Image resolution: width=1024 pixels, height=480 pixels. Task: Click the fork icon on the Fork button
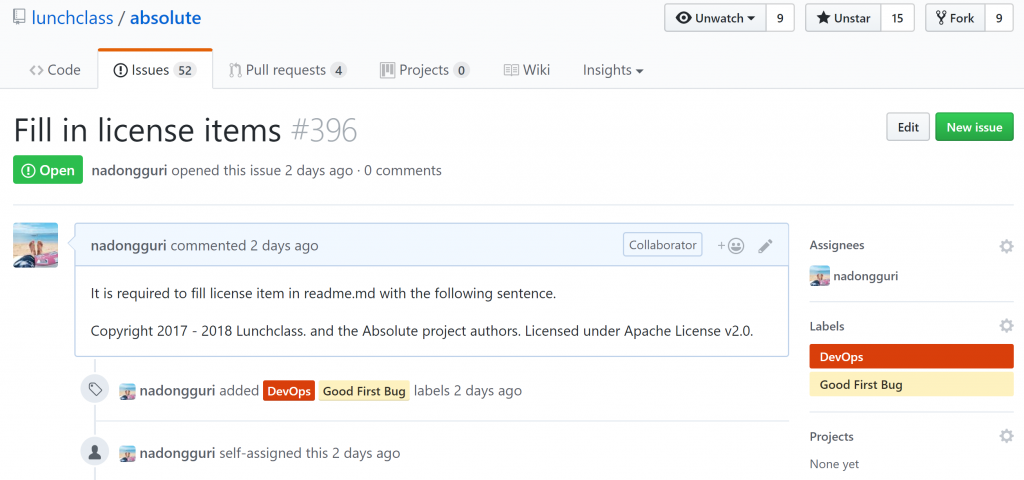pyautogui.click(x=941, y=18)
